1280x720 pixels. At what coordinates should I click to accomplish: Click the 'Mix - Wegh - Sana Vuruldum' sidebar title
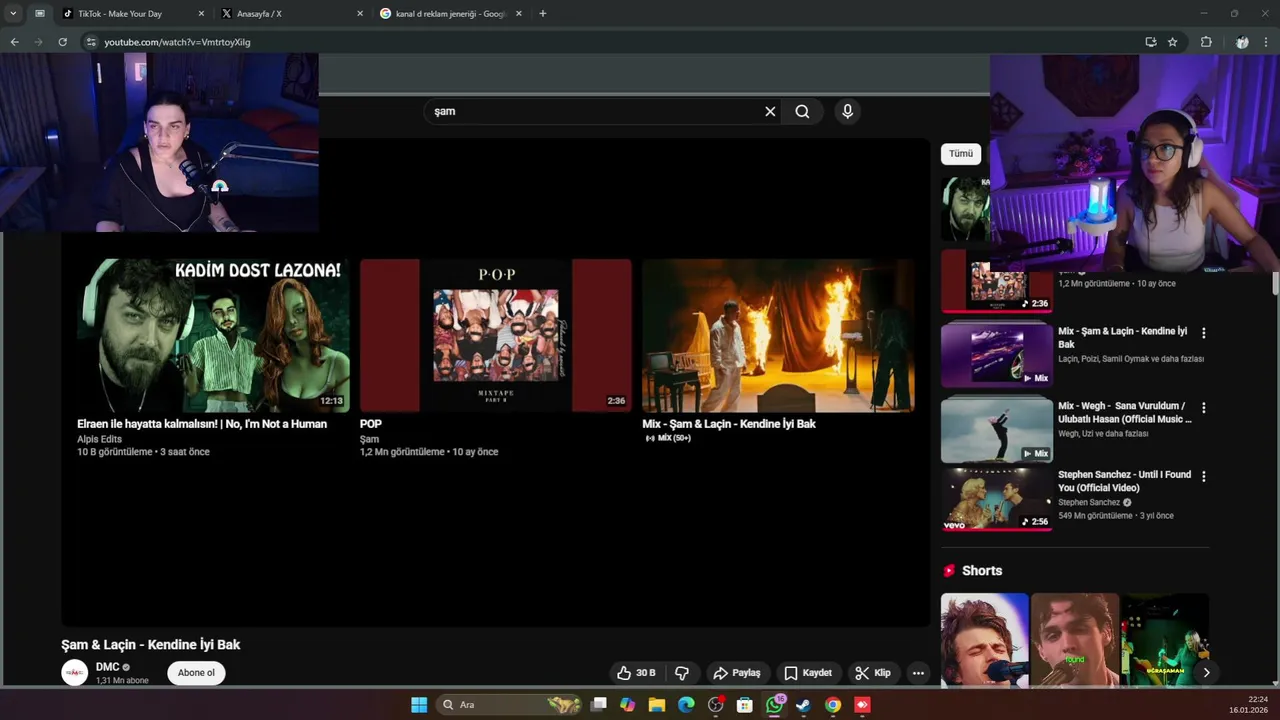pyautogui.click(x=1124, y=413)
